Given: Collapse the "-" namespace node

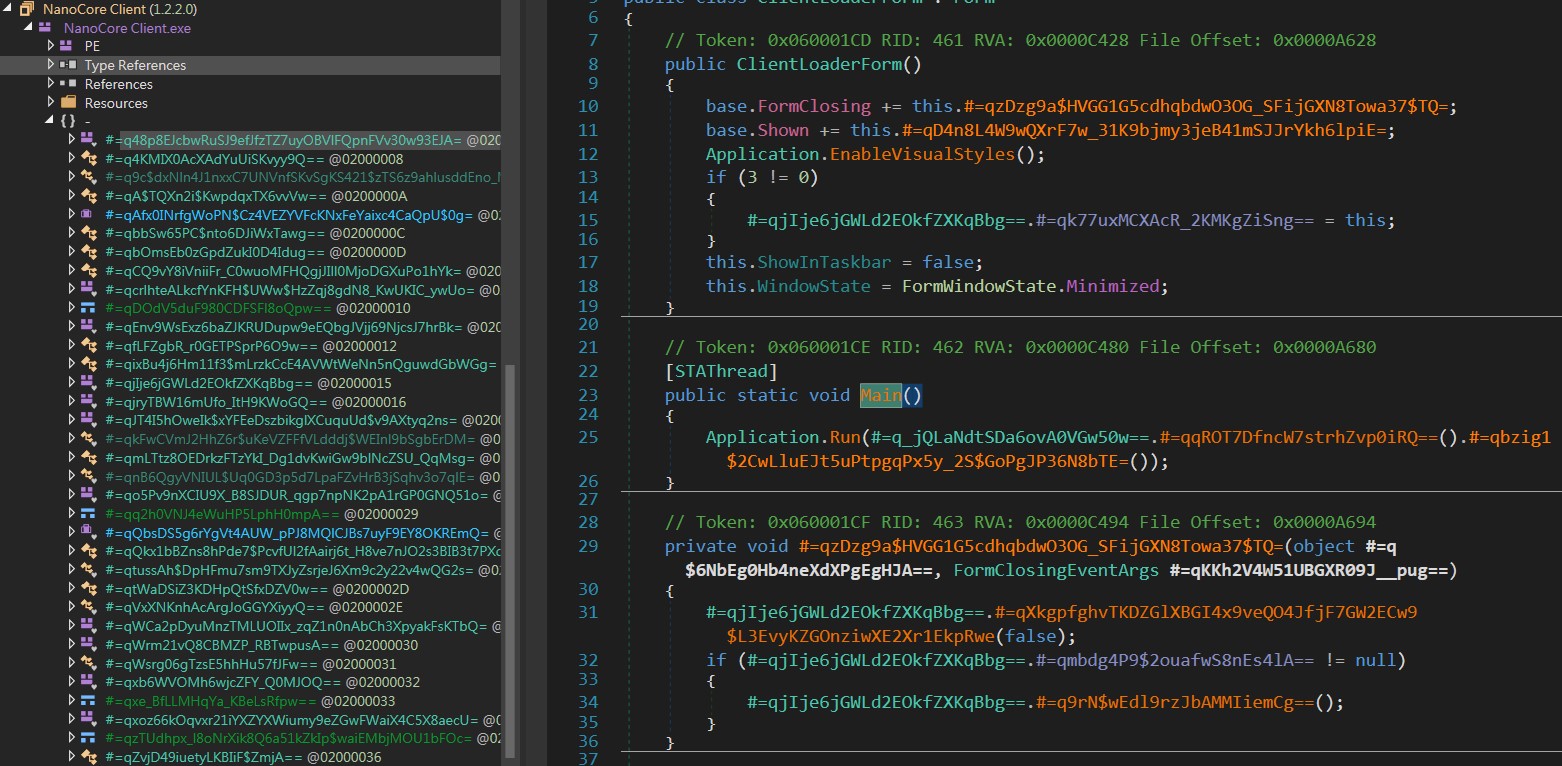Looking at the screenshot, I should tap(50, 121).
